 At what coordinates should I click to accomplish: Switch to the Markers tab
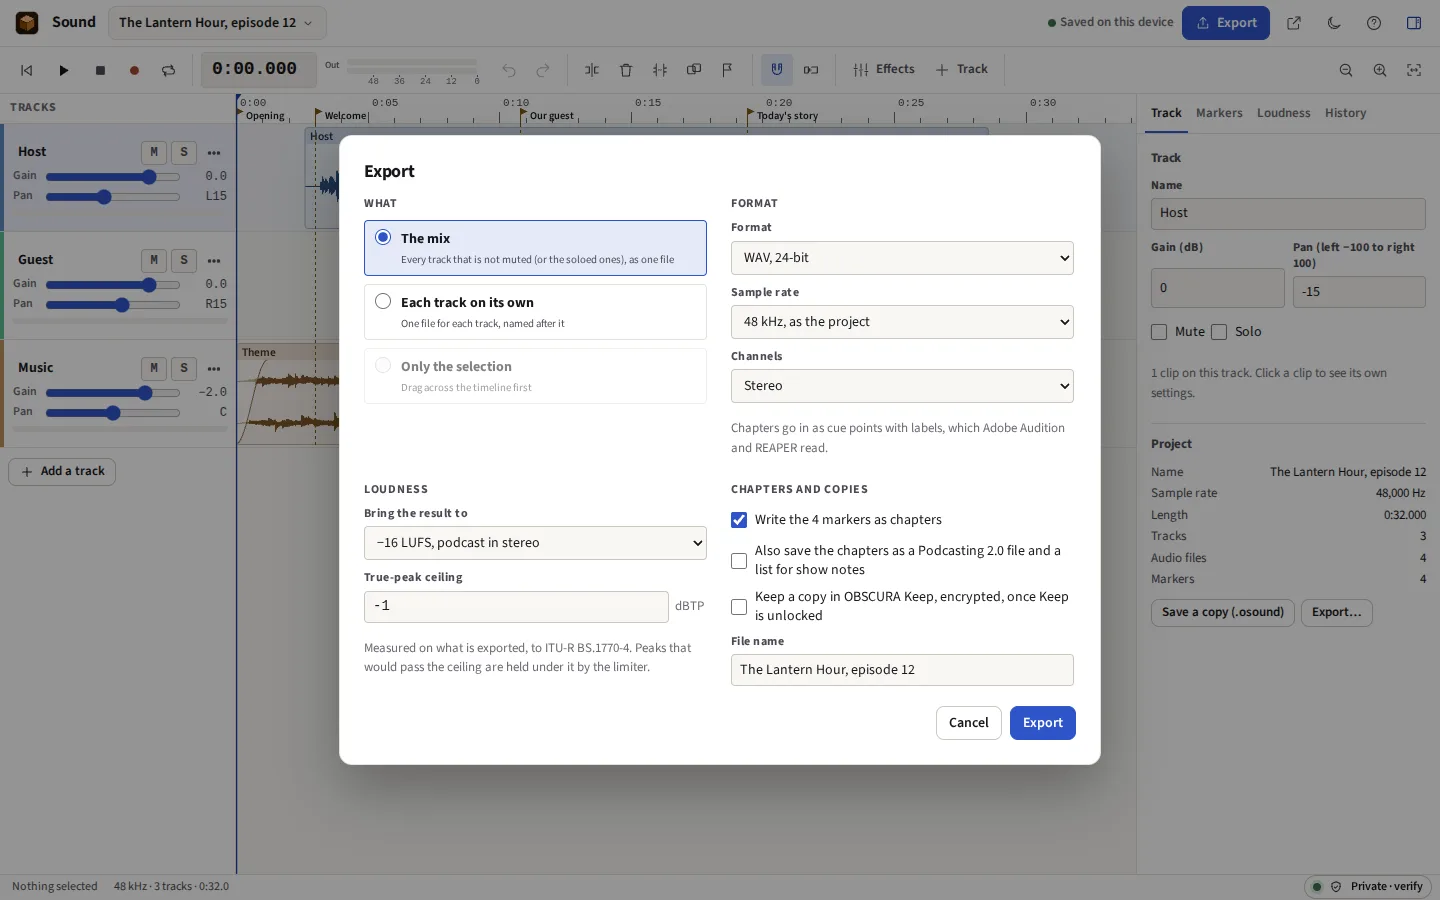point(1219,113)
